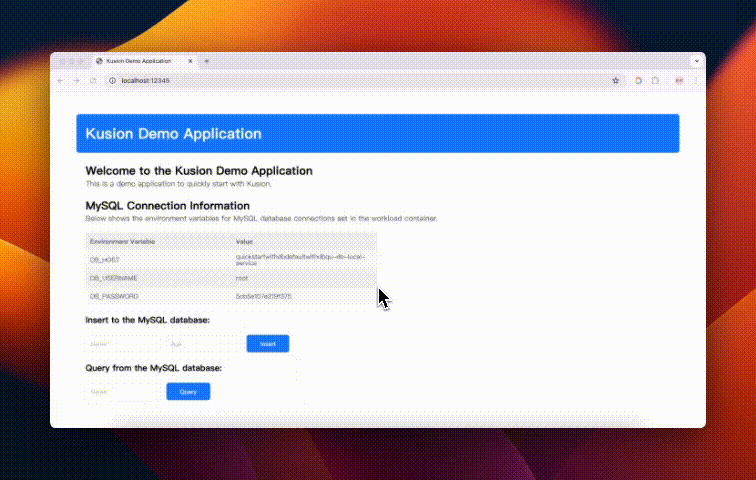Open the browser profile avatar
The image size is (756, 480).
(x=679, y=81)
